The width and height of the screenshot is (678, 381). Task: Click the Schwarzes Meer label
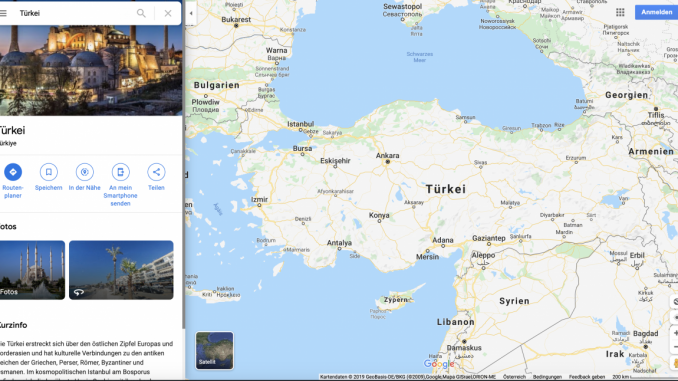tap(419, 57)
